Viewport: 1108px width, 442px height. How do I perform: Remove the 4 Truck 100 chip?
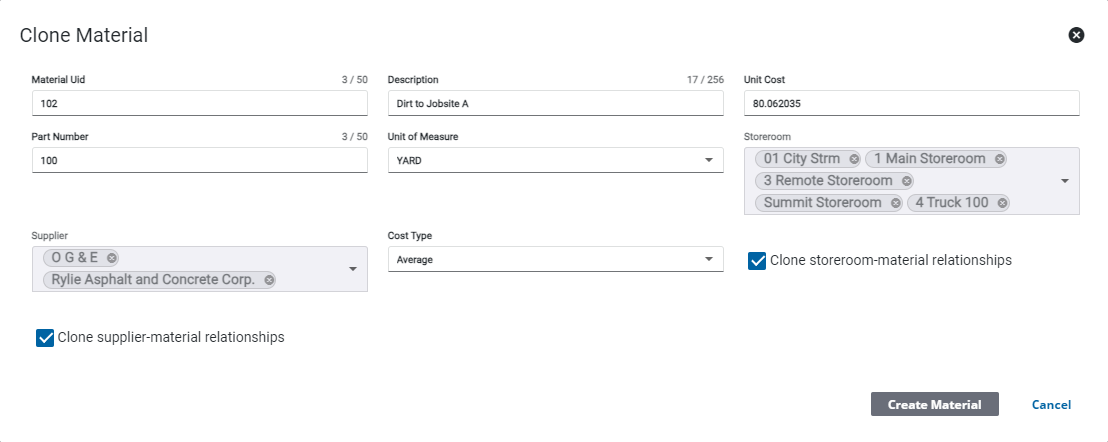coord(1002,203)
